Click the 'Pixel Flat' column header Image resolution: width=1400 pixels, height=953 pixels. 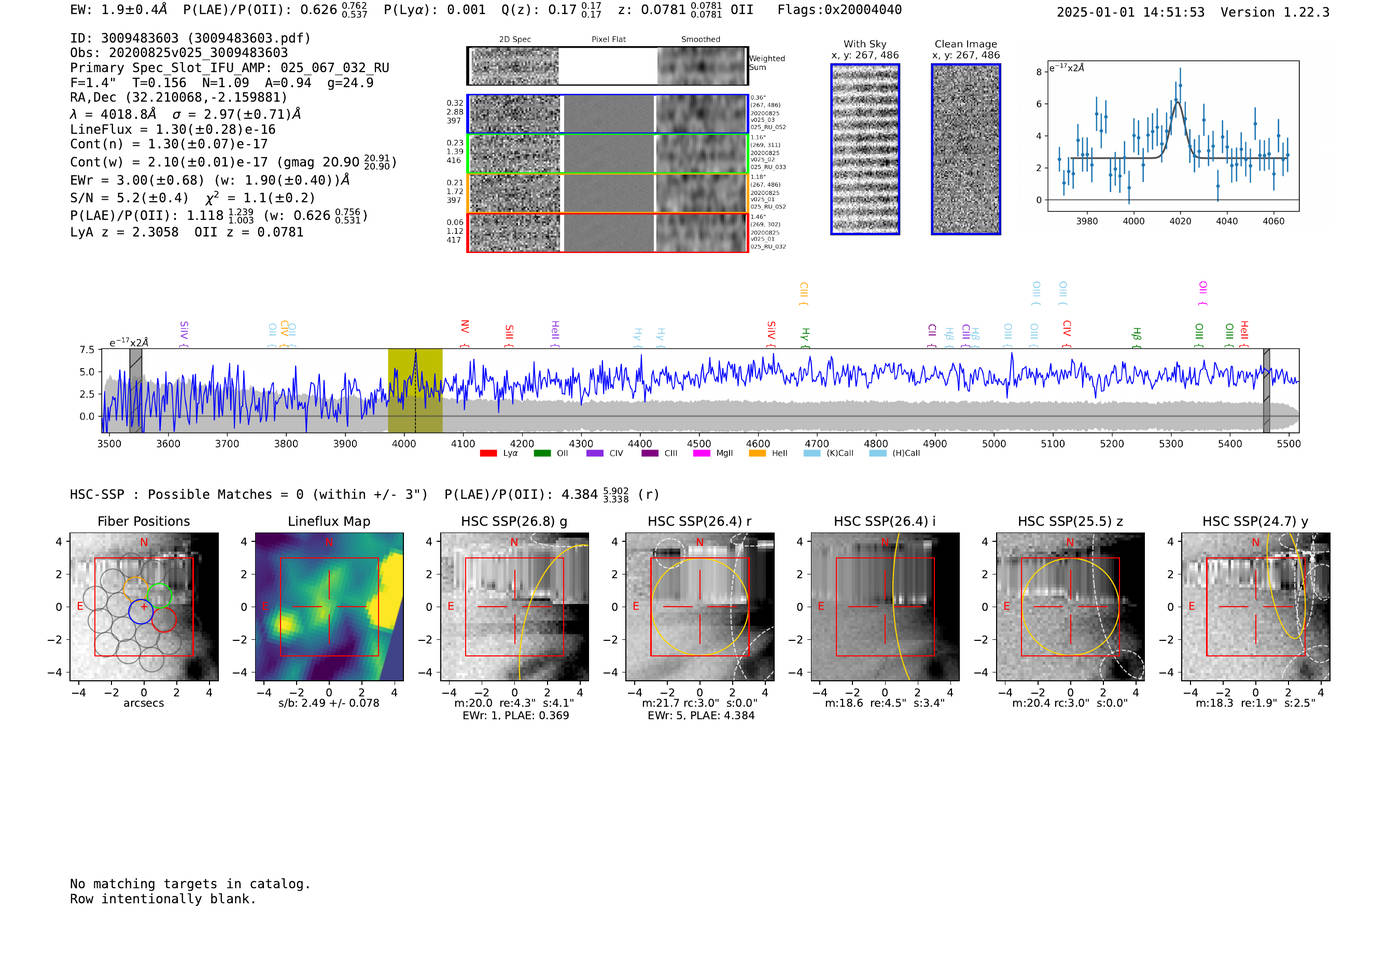(608, 40)
